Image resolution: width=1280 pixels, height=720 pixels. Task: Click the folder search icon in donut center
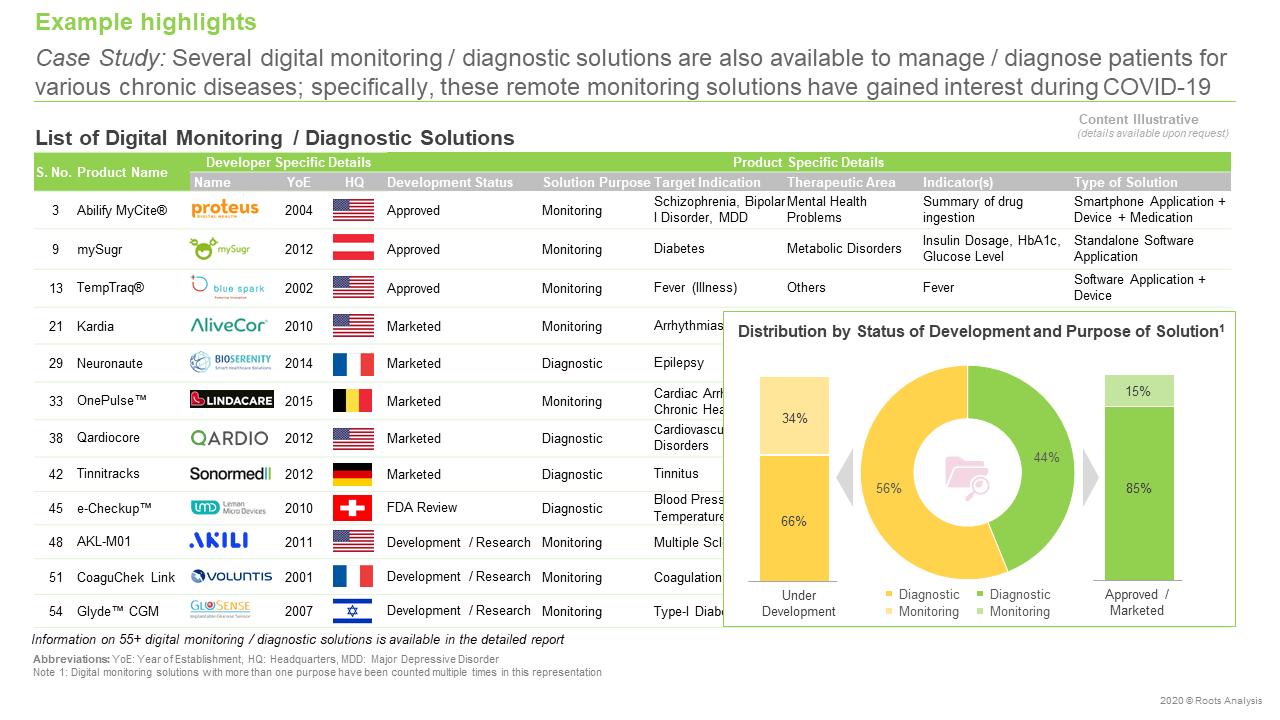click(x=967, y=476)
